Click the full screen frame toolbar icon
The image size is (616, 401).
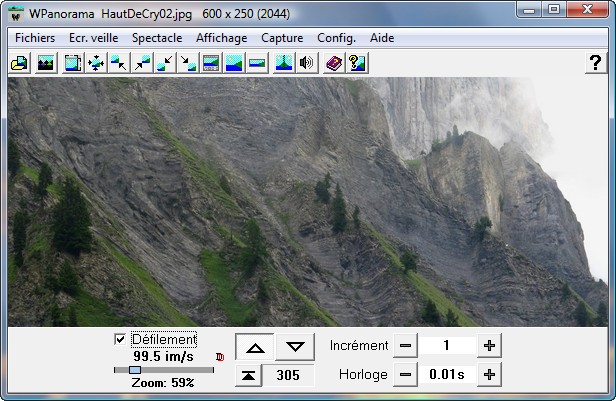pos(73,63)
